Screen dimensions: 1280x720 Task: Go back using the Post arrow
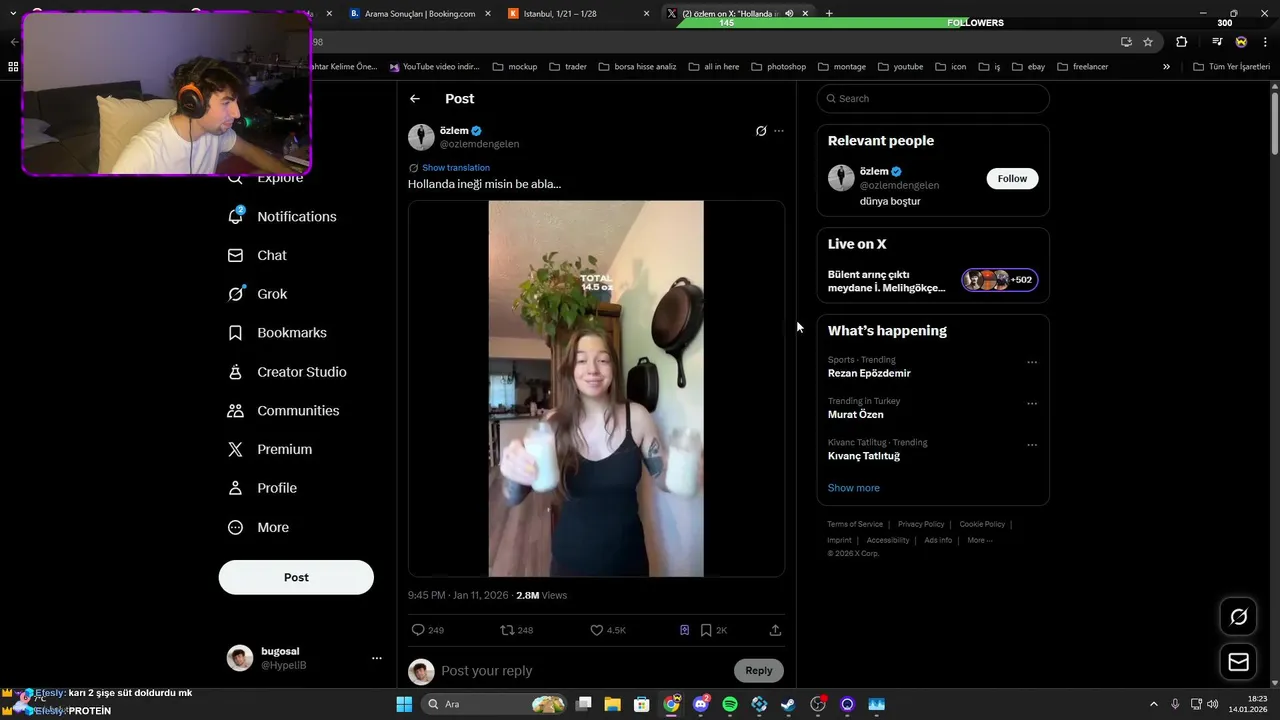click(x=415, y=99)
